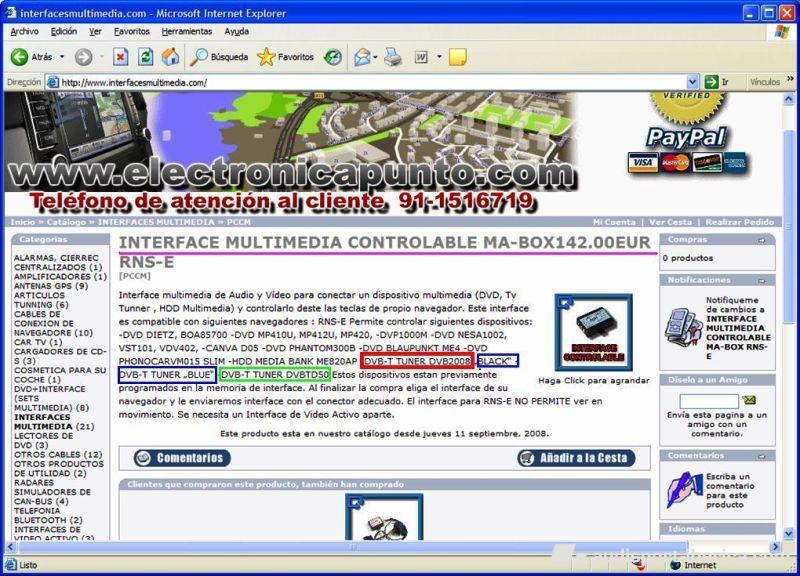Viewport: 800px width, 576px height.
Task: Click the friend email input field
Action: click(709, 401)
